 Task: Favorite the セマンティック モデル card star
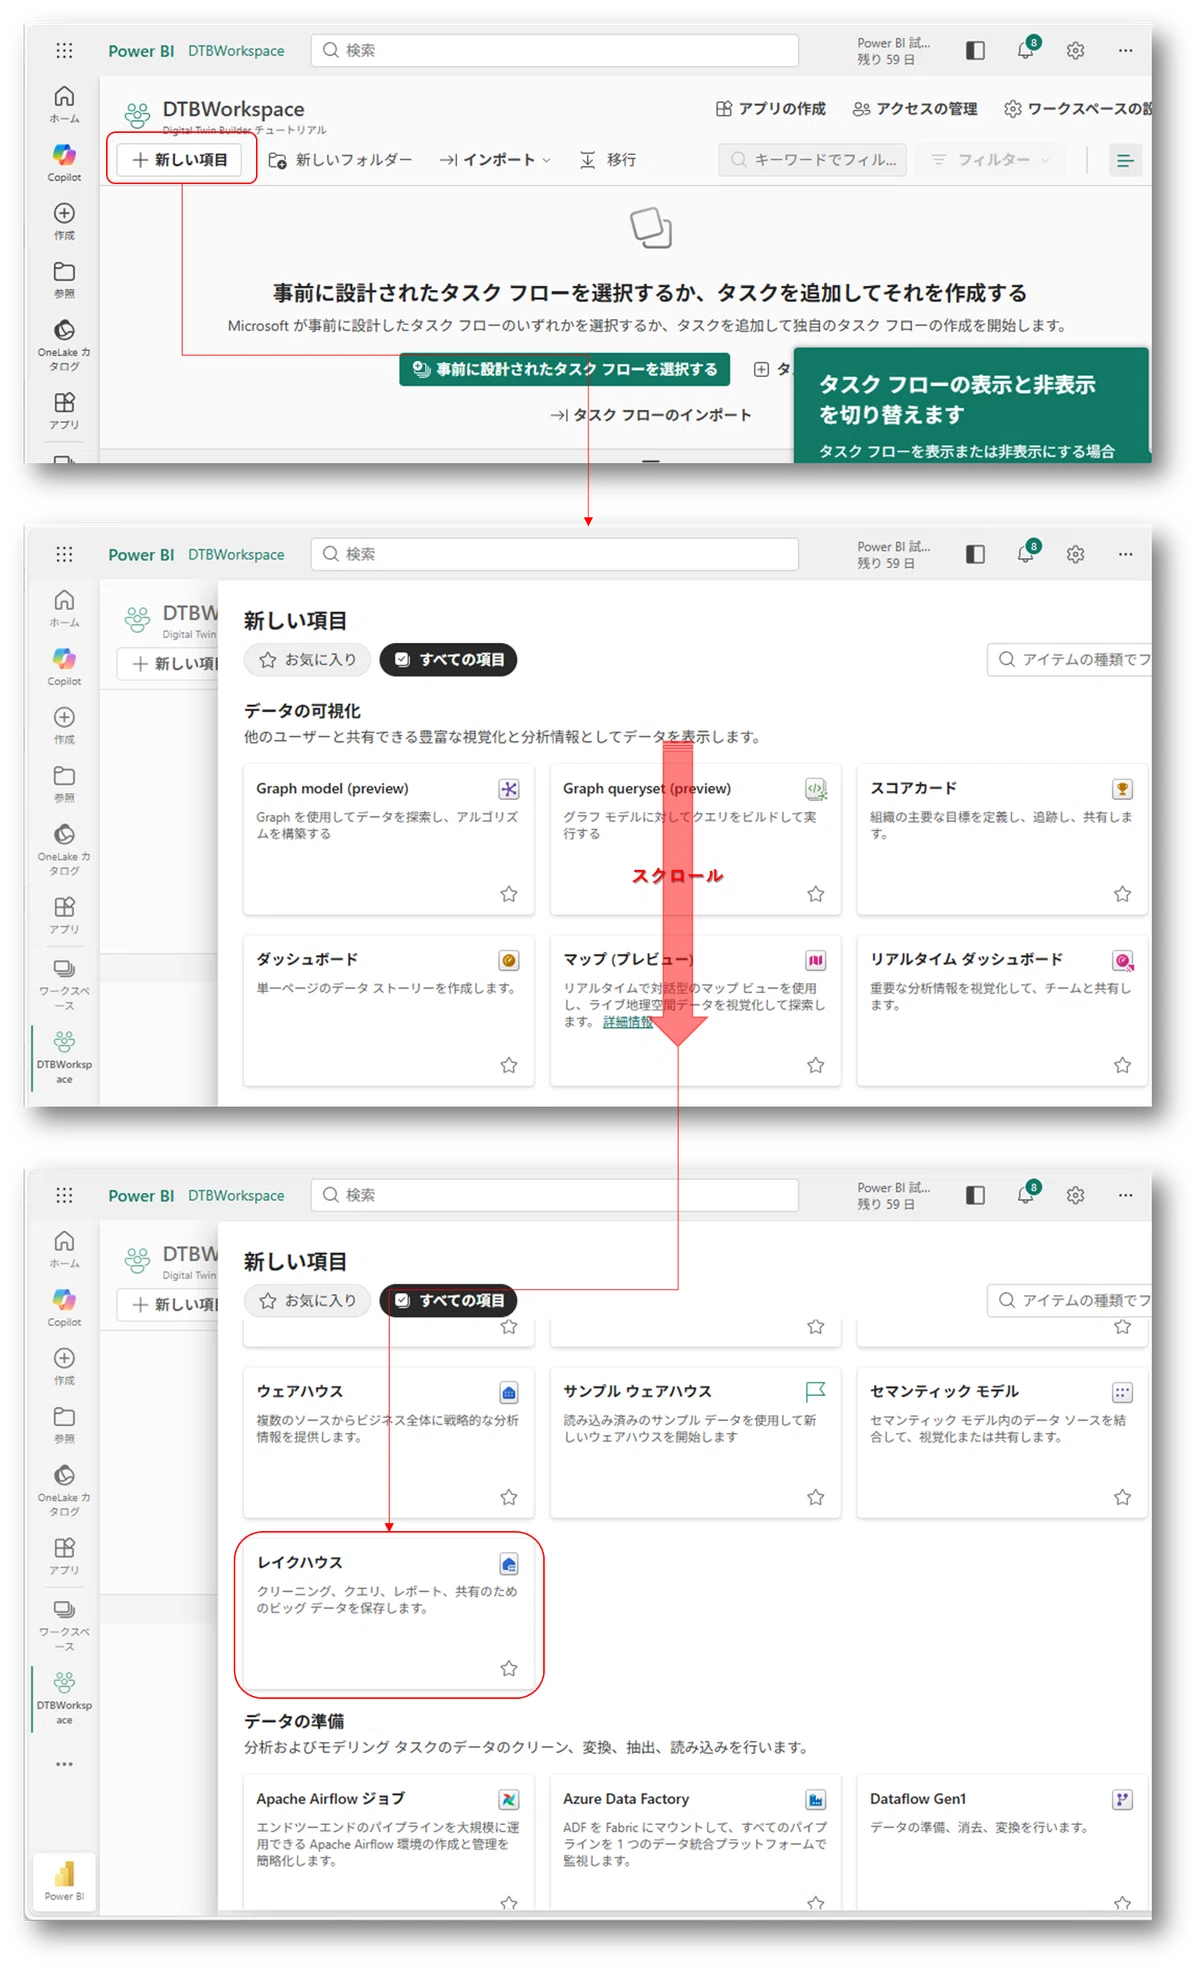1123,1497
